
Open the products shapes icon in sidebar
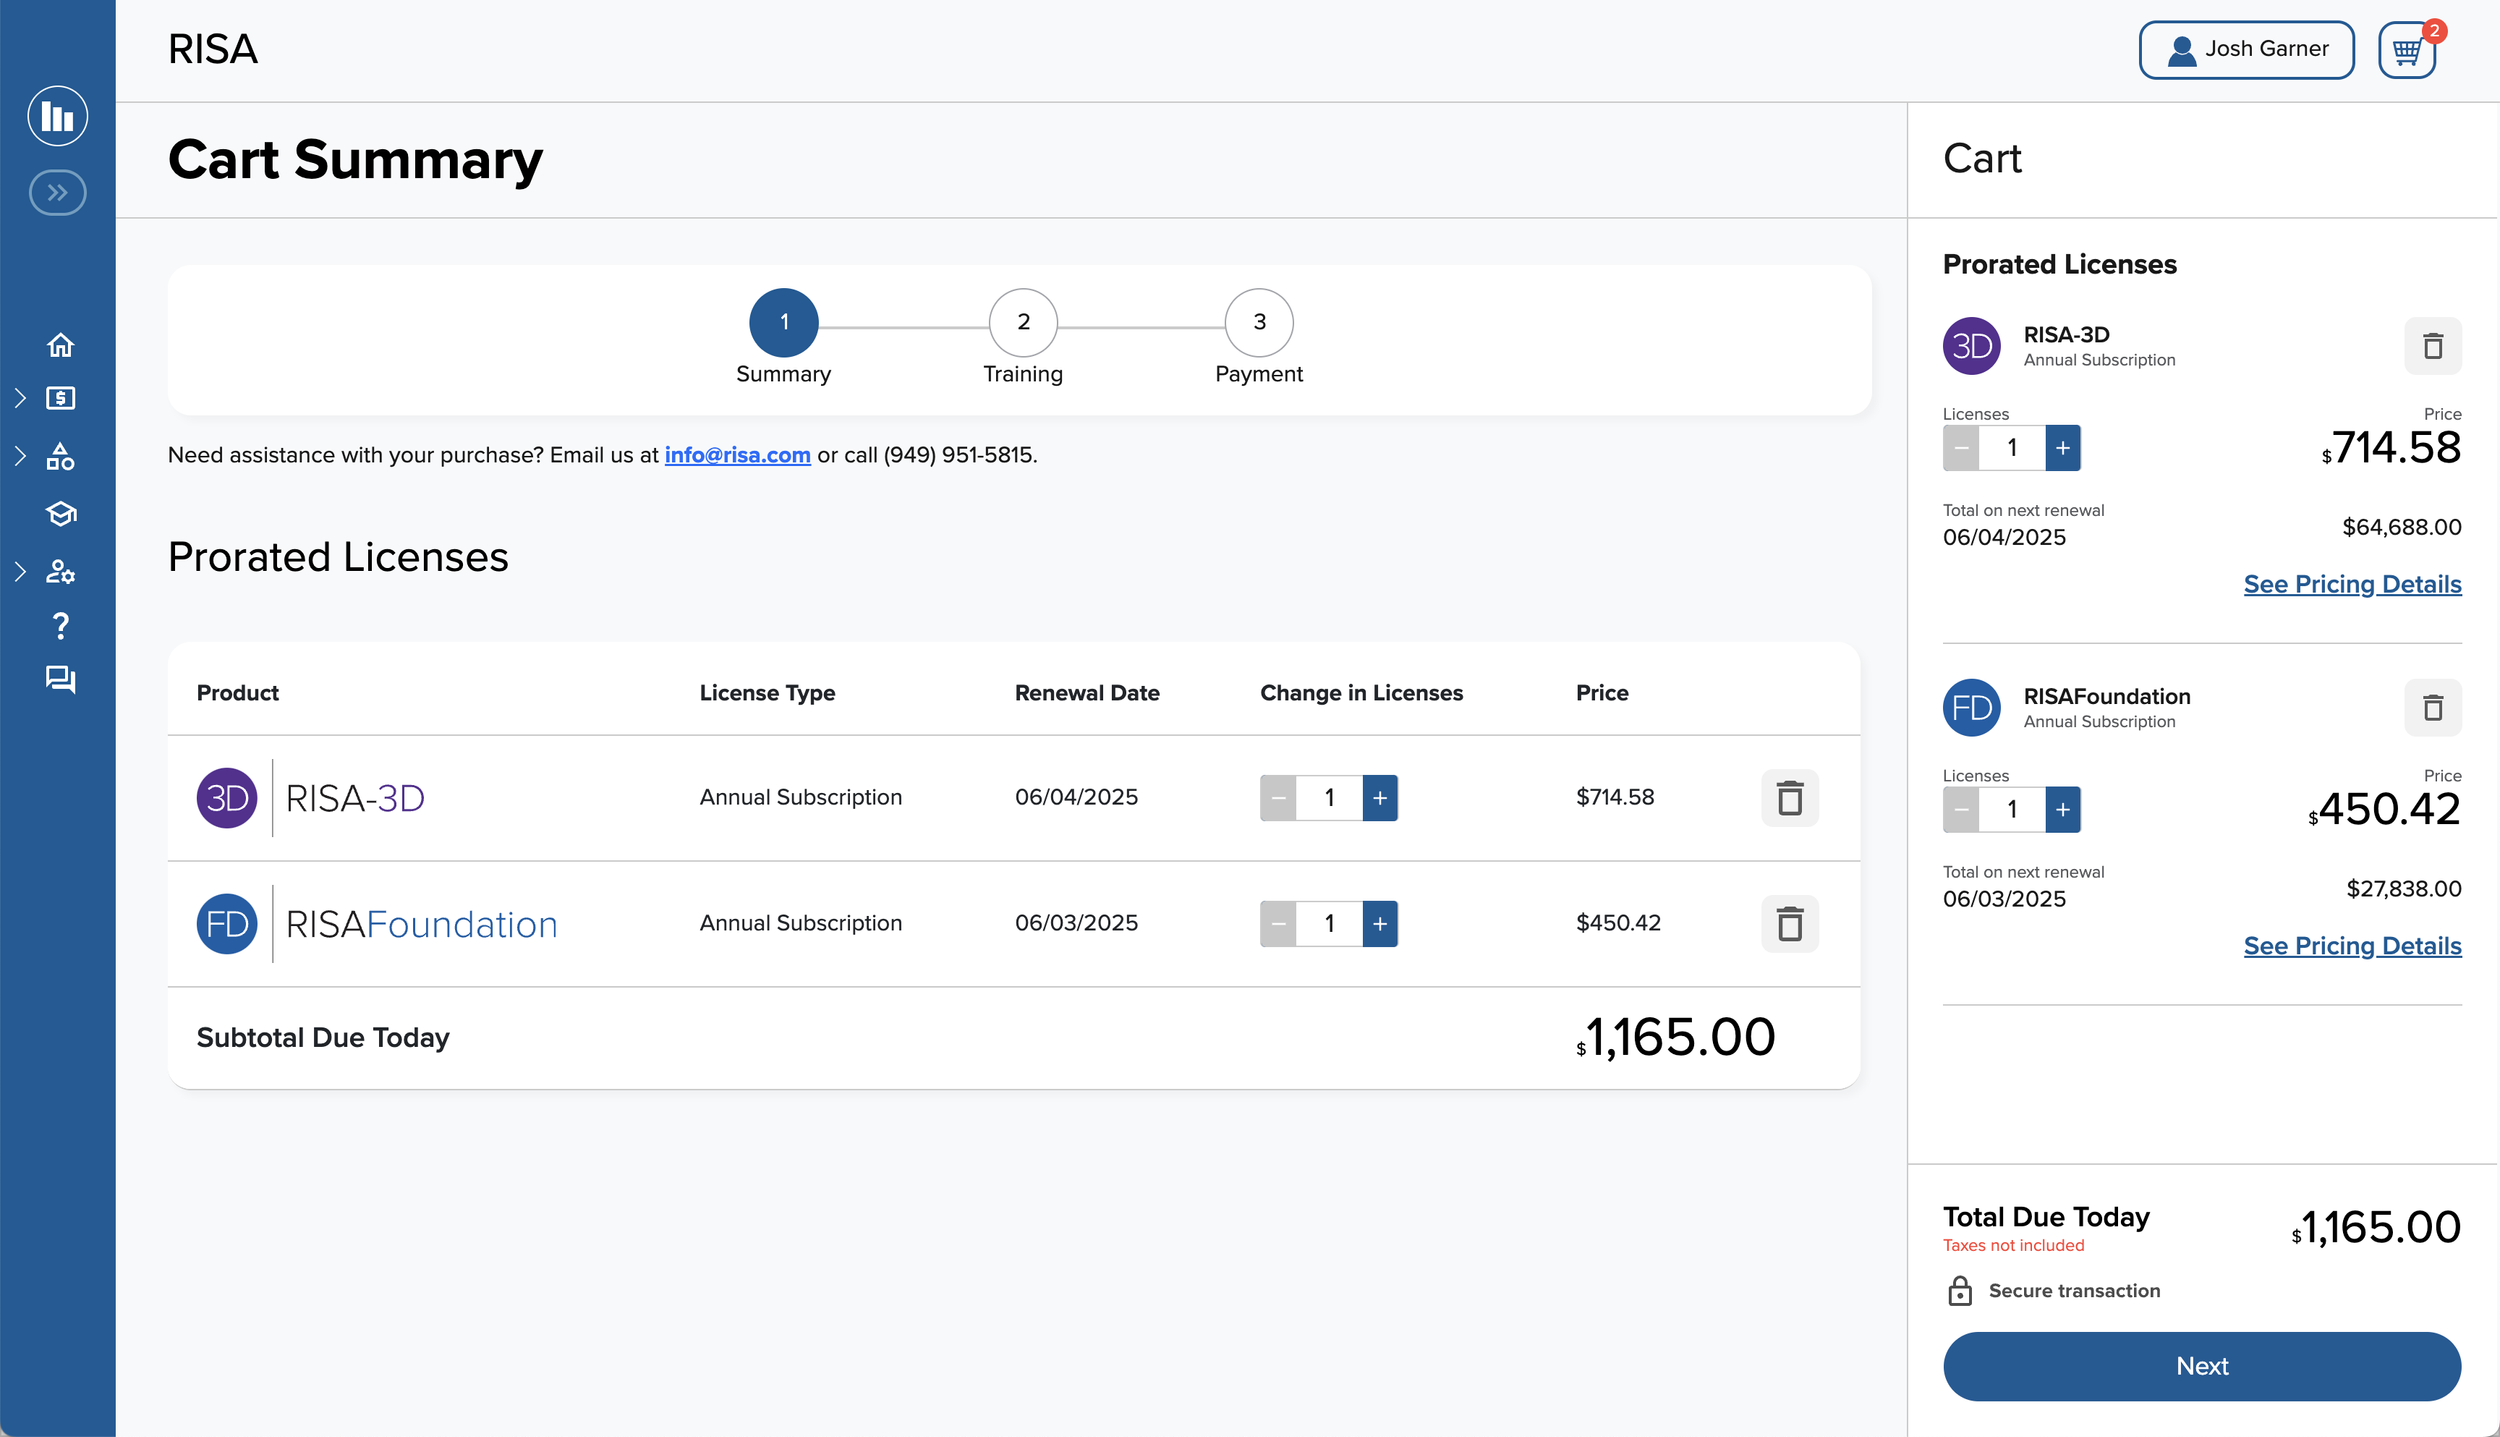coord(61,457)
